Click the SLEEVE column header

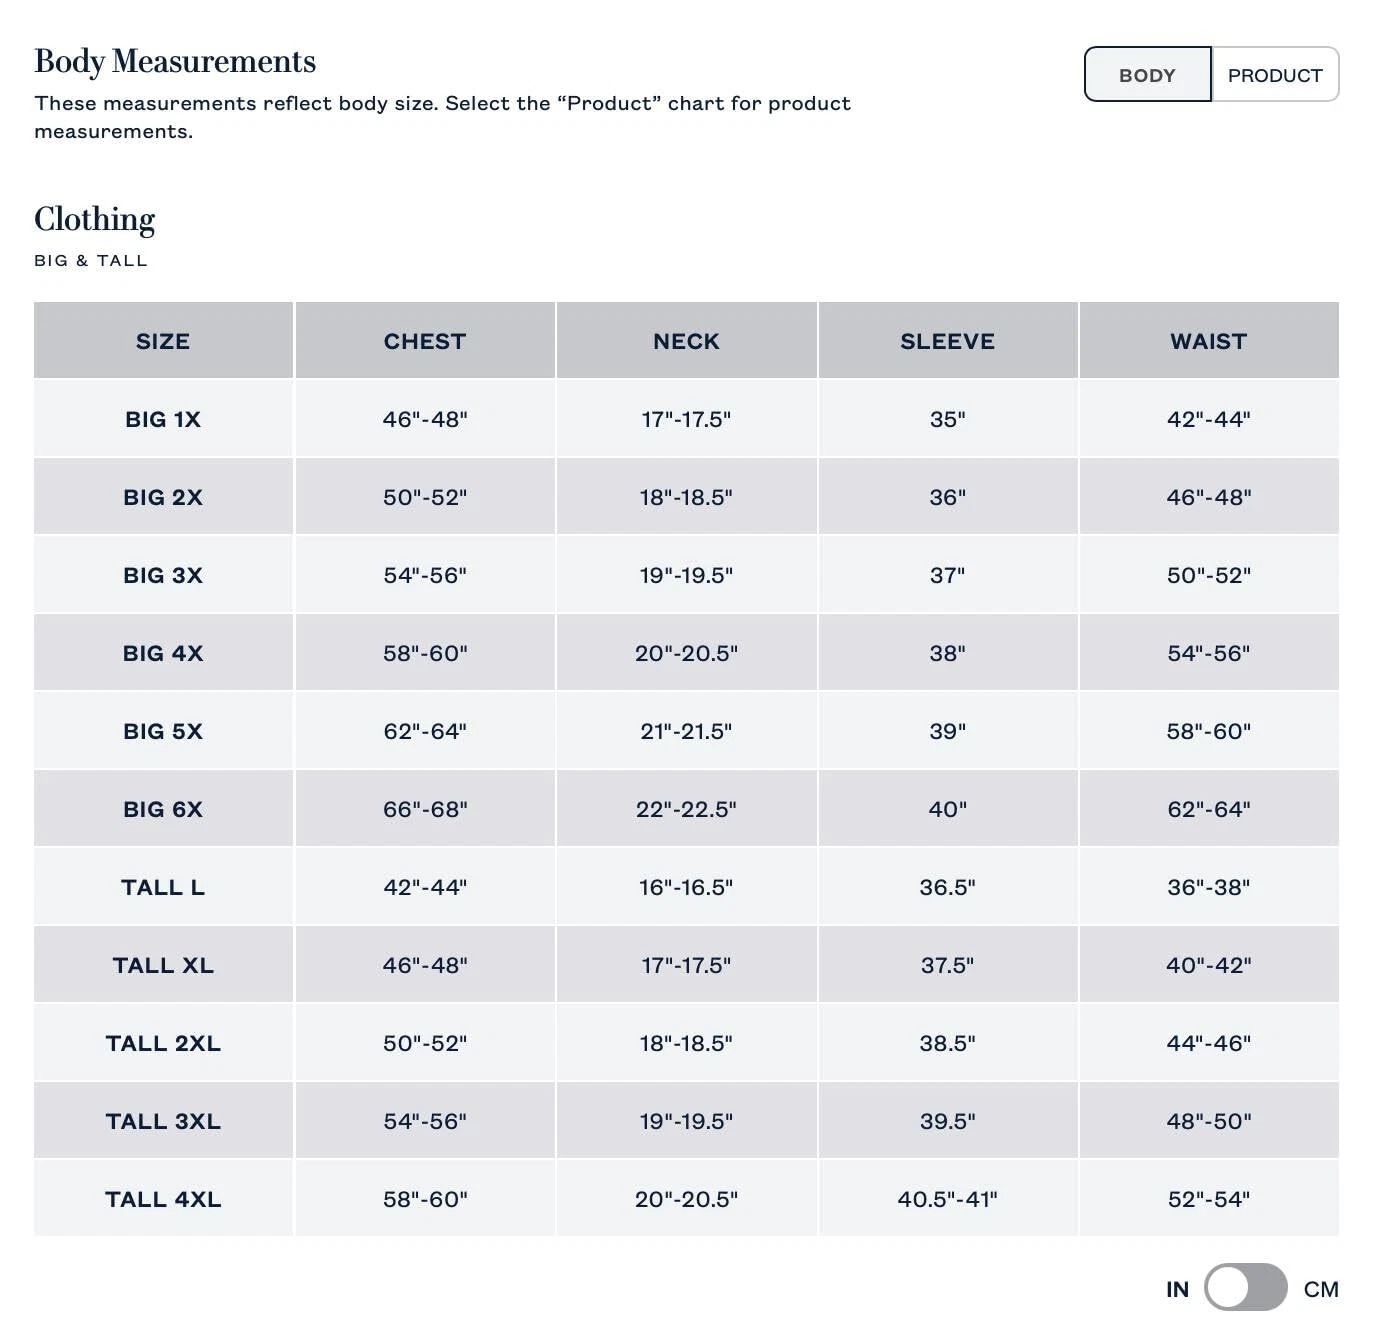tap(948, 341)
